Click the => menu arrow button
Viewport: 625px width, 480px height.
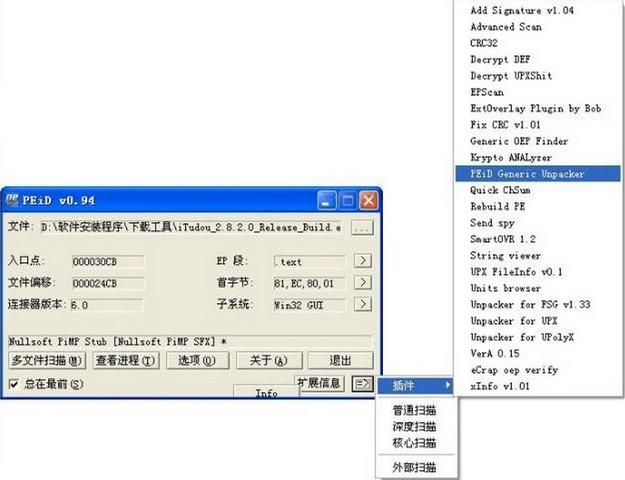tap(362, 384)
